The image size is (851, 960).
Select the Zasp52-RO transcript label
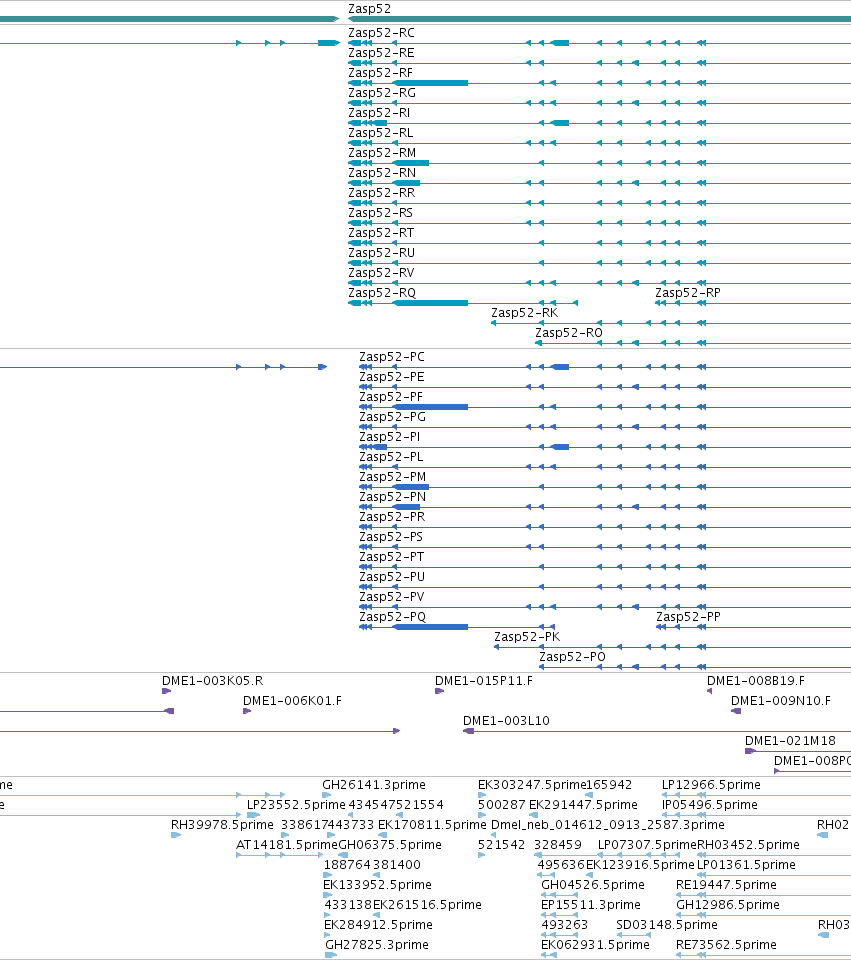569,333
